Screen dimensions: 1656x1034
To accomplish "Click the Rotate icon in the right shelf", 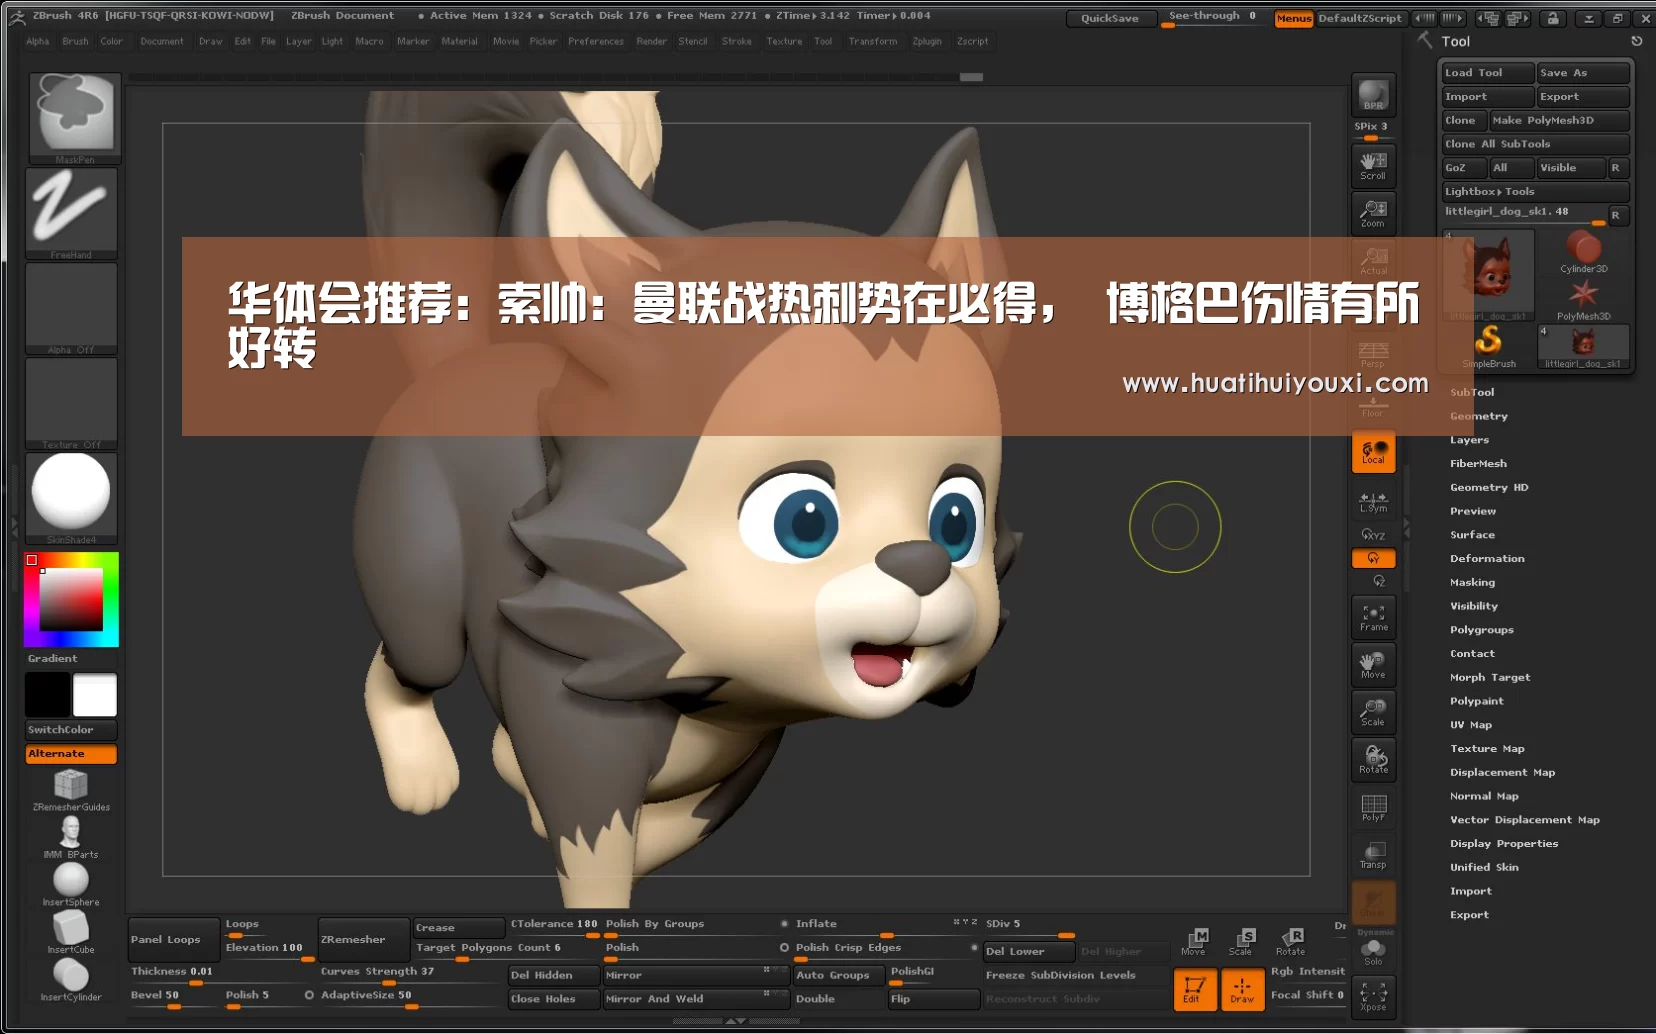I will pos(1373,760).
